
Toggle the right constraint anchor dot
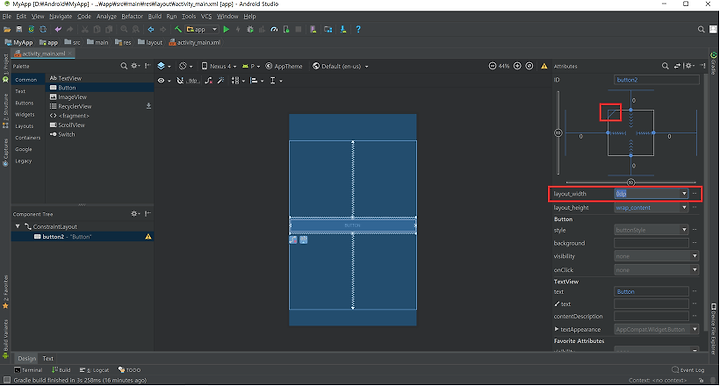point(653,133)
